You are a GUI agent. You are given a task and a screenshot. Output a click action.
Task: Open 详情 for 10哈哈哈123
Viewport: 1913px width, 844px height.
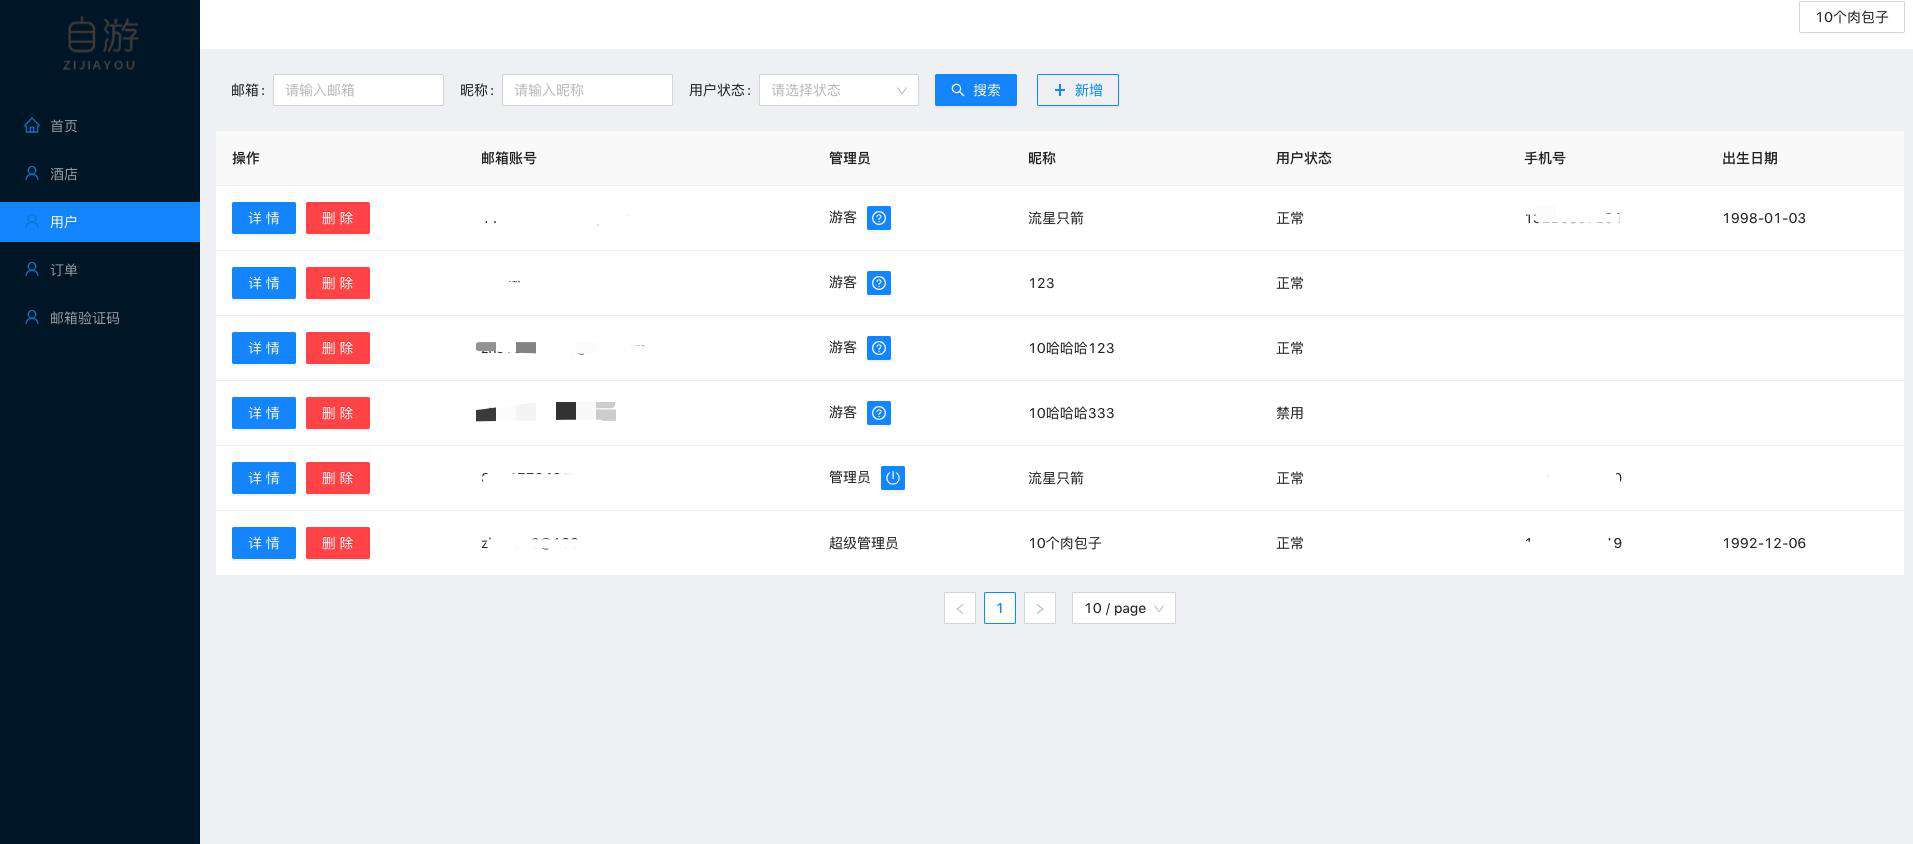pyautogui.click(x=264, y=348)
